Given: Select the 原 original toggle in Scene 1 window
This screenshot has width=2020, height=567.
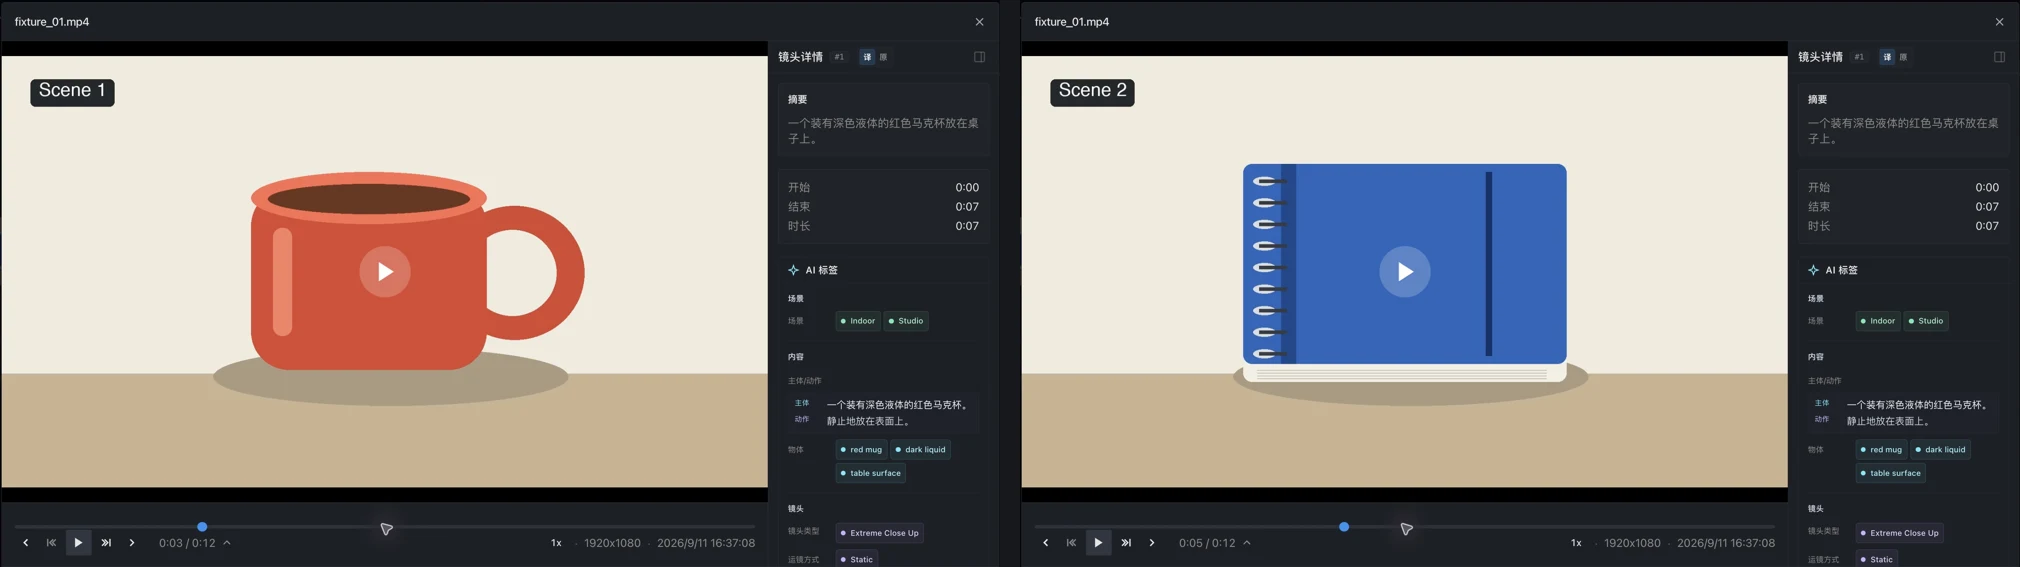Looking at the screenshot, I should 883,57.
